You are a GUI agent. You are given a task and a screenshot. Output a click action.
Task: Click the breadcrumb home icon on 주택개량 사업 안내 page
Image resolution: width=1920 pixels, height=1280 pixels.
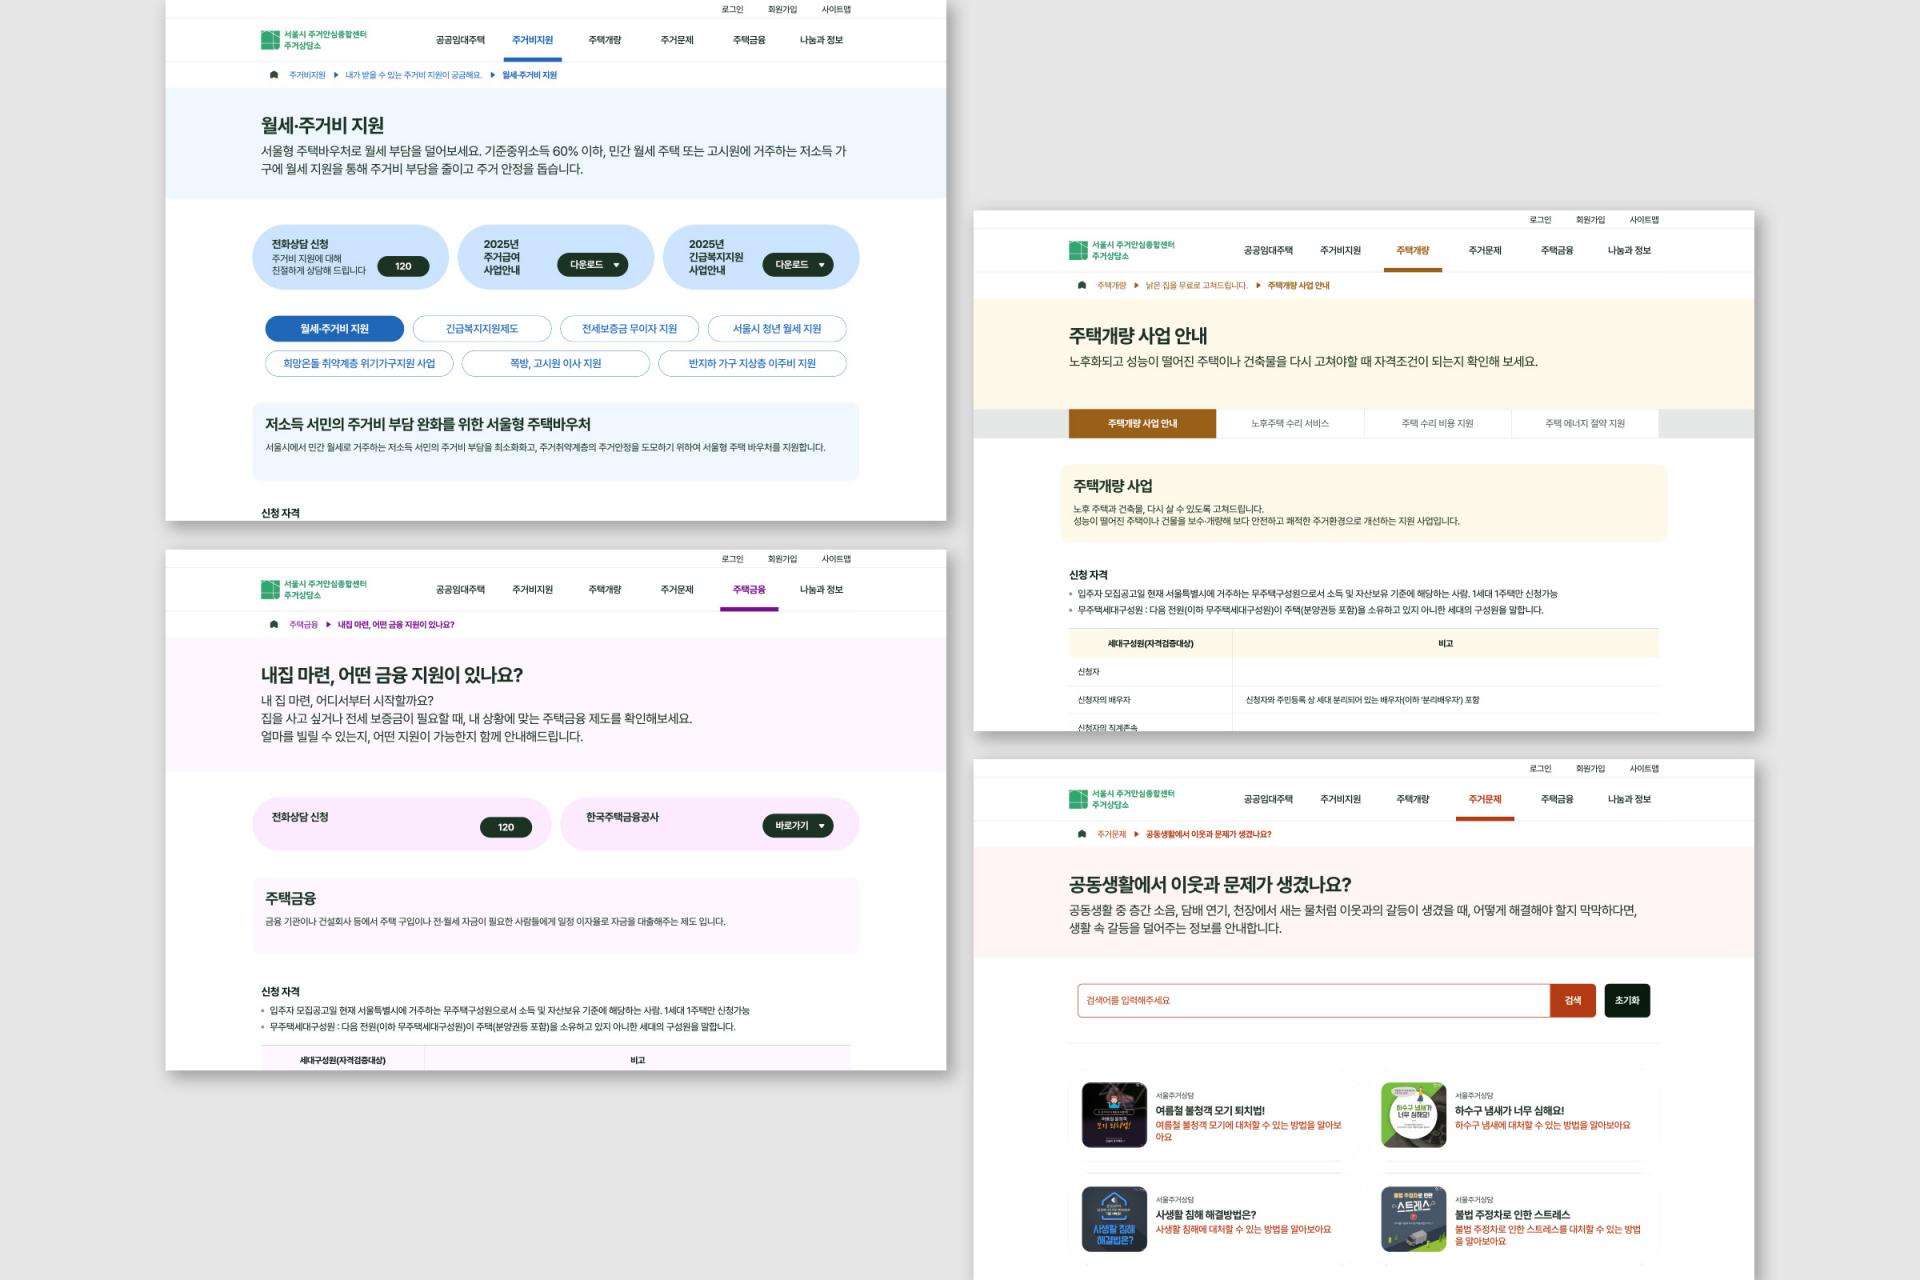[1082, 285]
